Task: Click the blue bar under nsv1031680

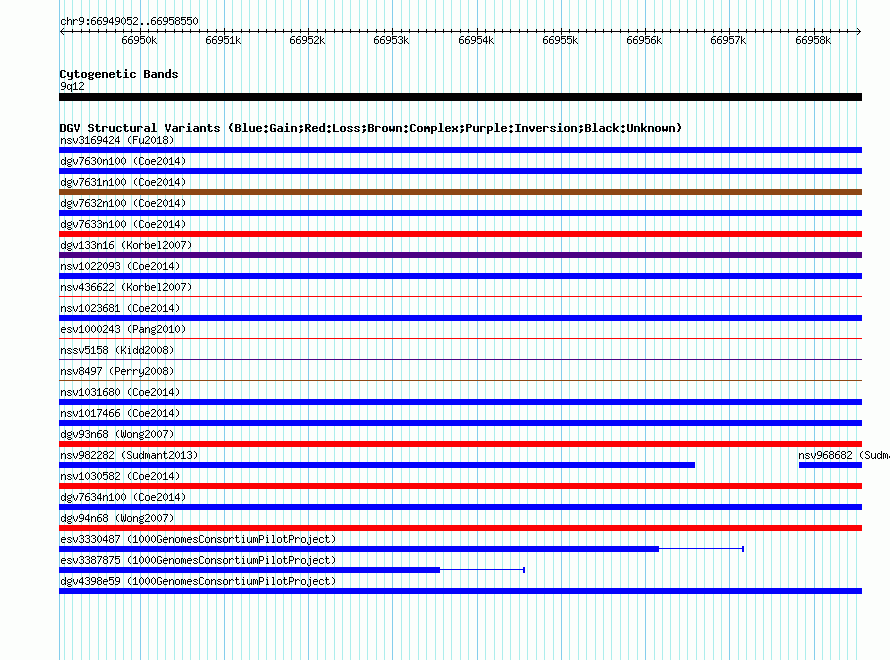Action: (460, 402)
